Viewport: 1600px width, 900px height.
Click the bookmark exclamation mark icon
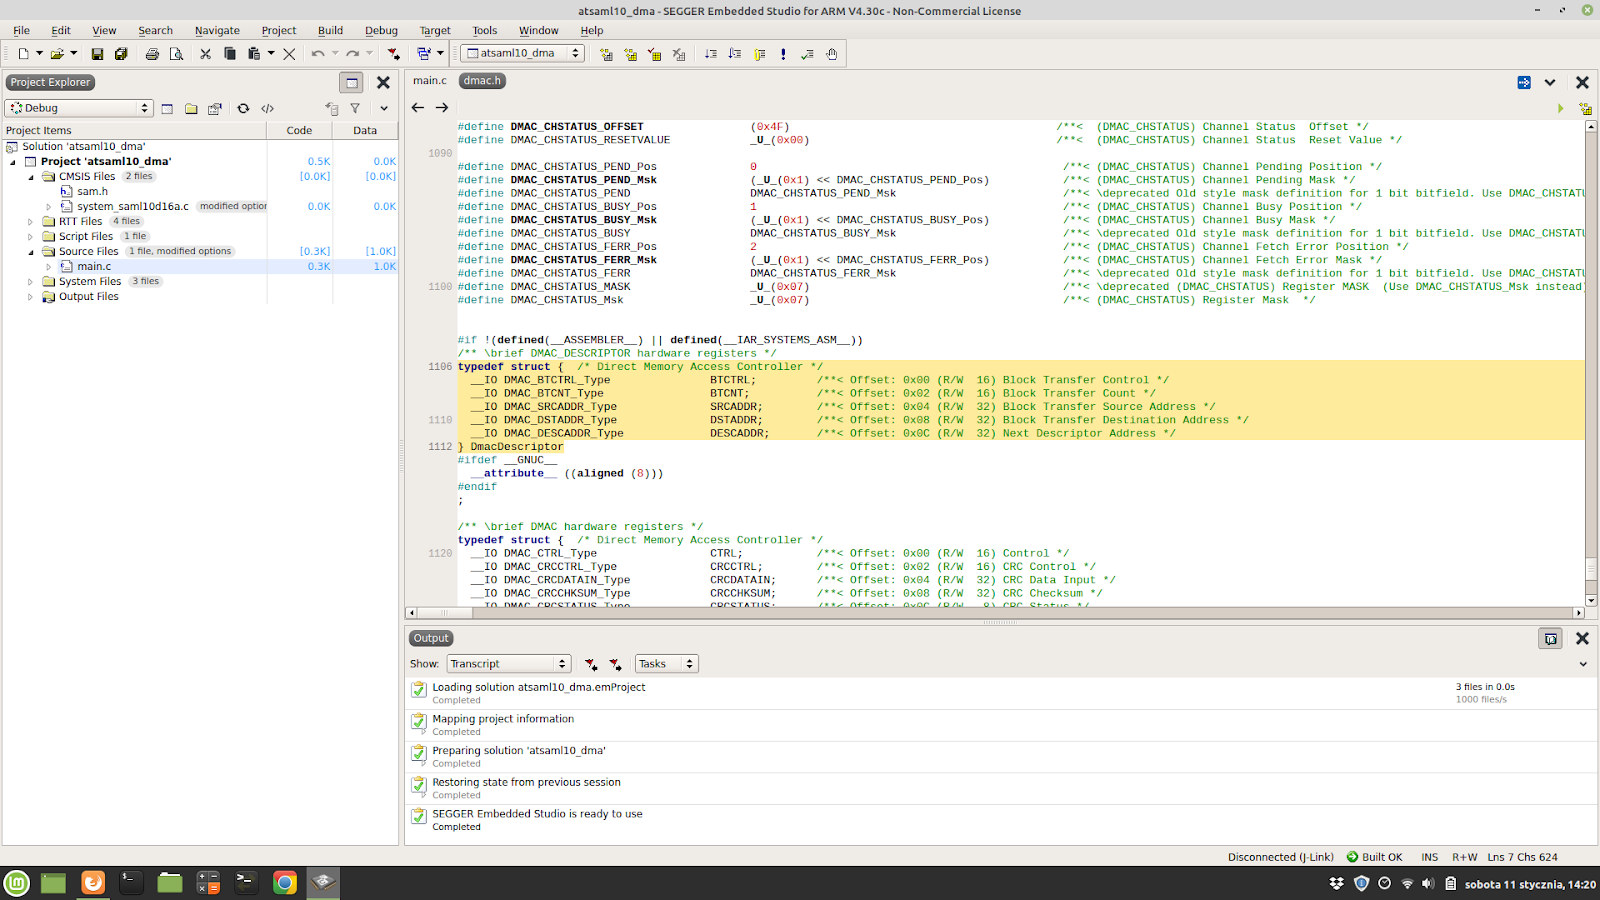point(783,54)
